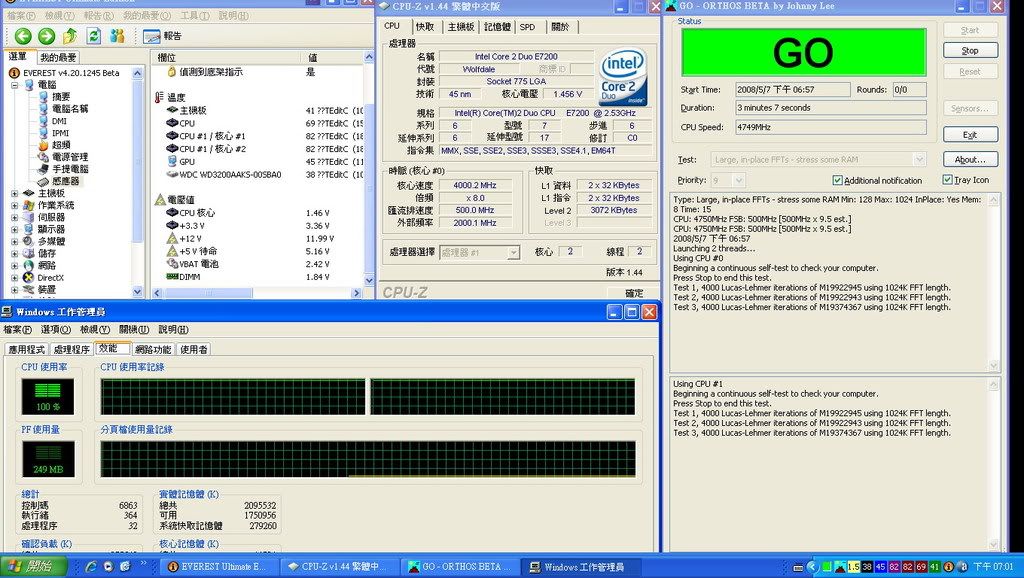The width and height of the screenshot is (1024, 578).
Task: Click EVEREST up-level folder arrow icon
Action: point(70,37)
